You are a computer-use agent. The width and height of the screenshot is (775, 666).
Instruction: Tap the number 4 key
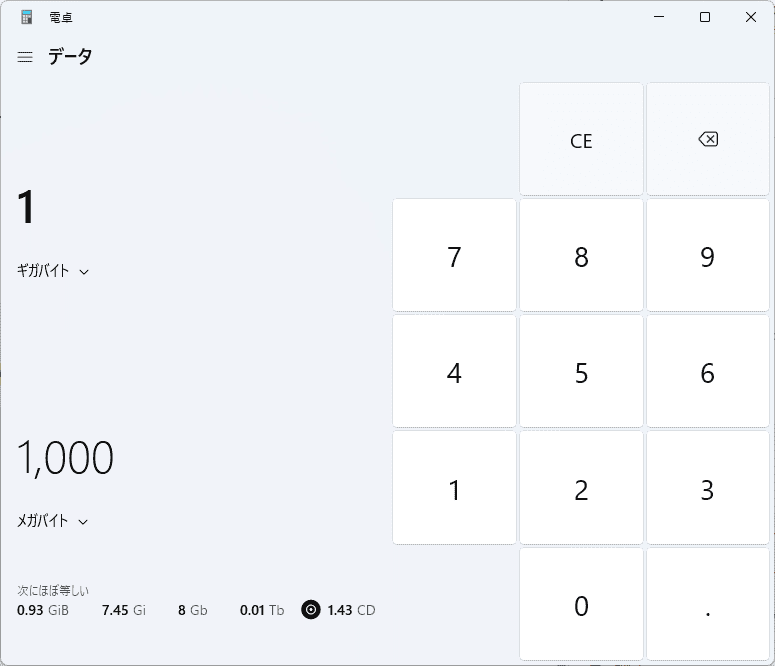pyautogui.click(x=454, y=373)
